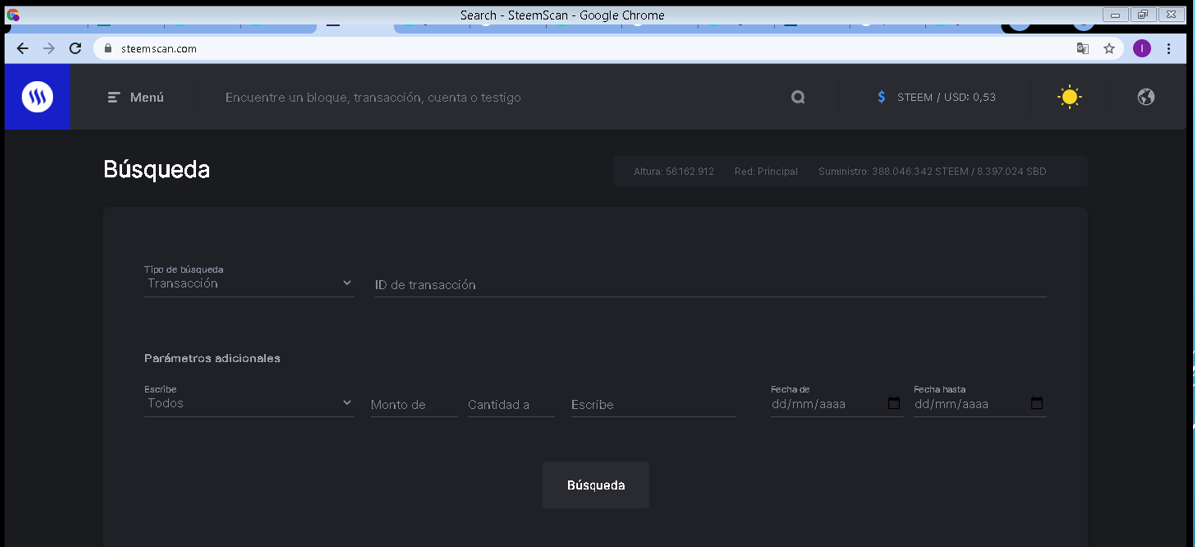Toggle light theme with the sun icon

coord(1069,98)
